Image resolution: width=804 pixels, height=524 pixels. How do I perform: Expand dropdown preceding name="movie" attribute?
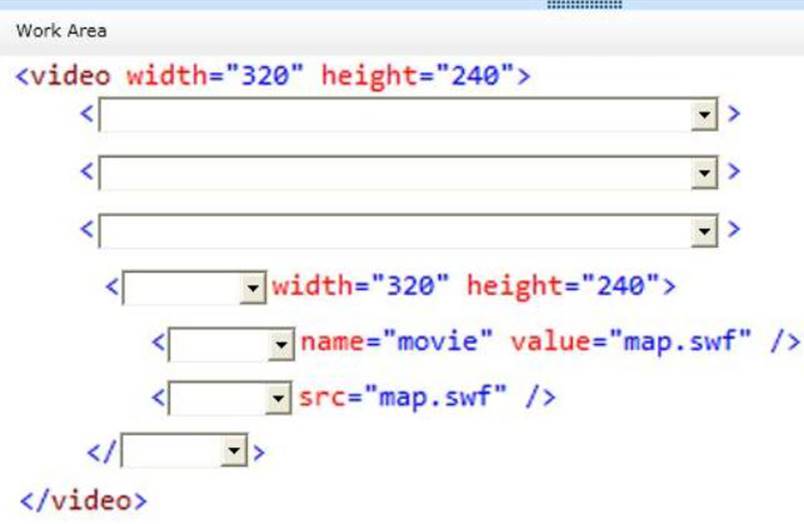(280, 345)
